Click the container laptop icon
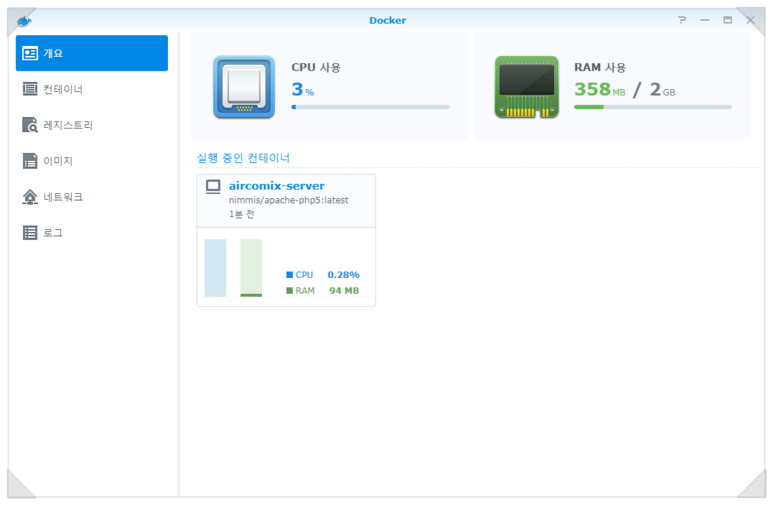The width and height of the screenshot is (773, 505). click(x=213, y=187)
